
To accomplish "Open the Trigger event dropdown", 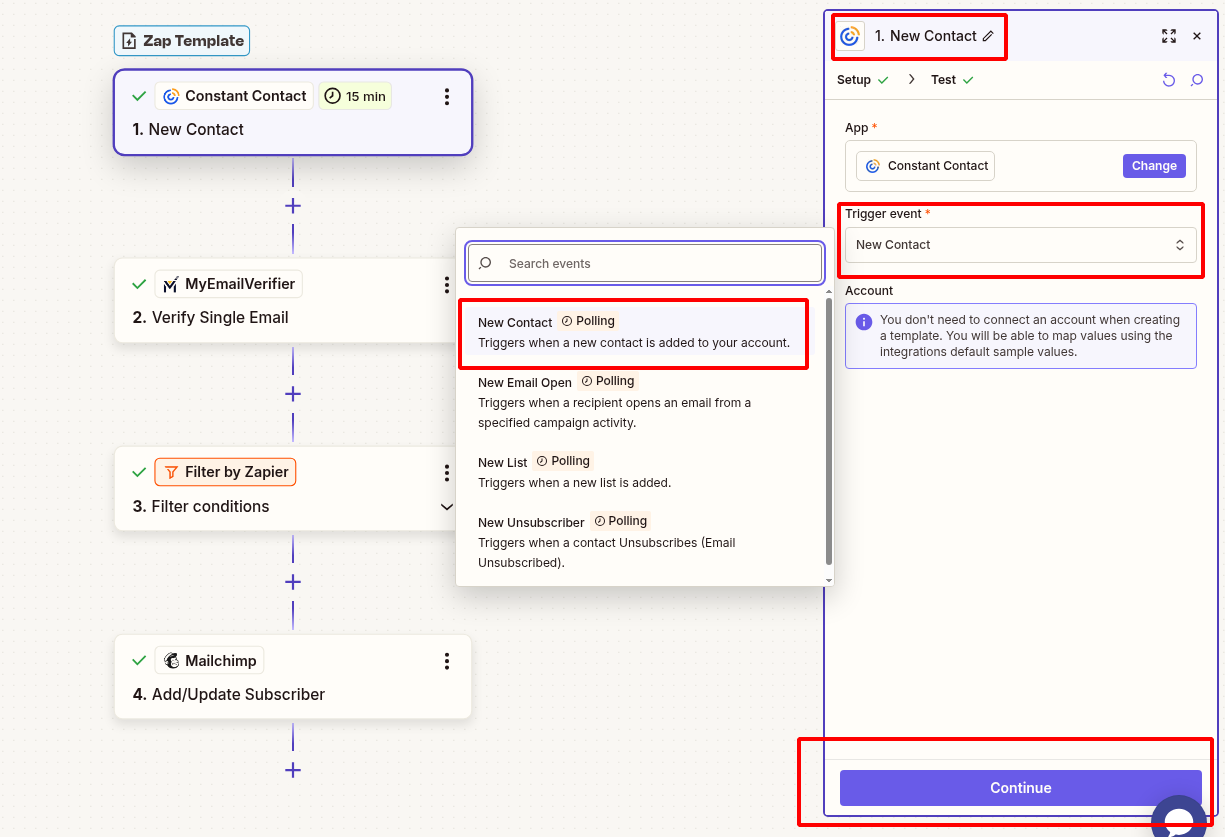I will (1020, 244).
